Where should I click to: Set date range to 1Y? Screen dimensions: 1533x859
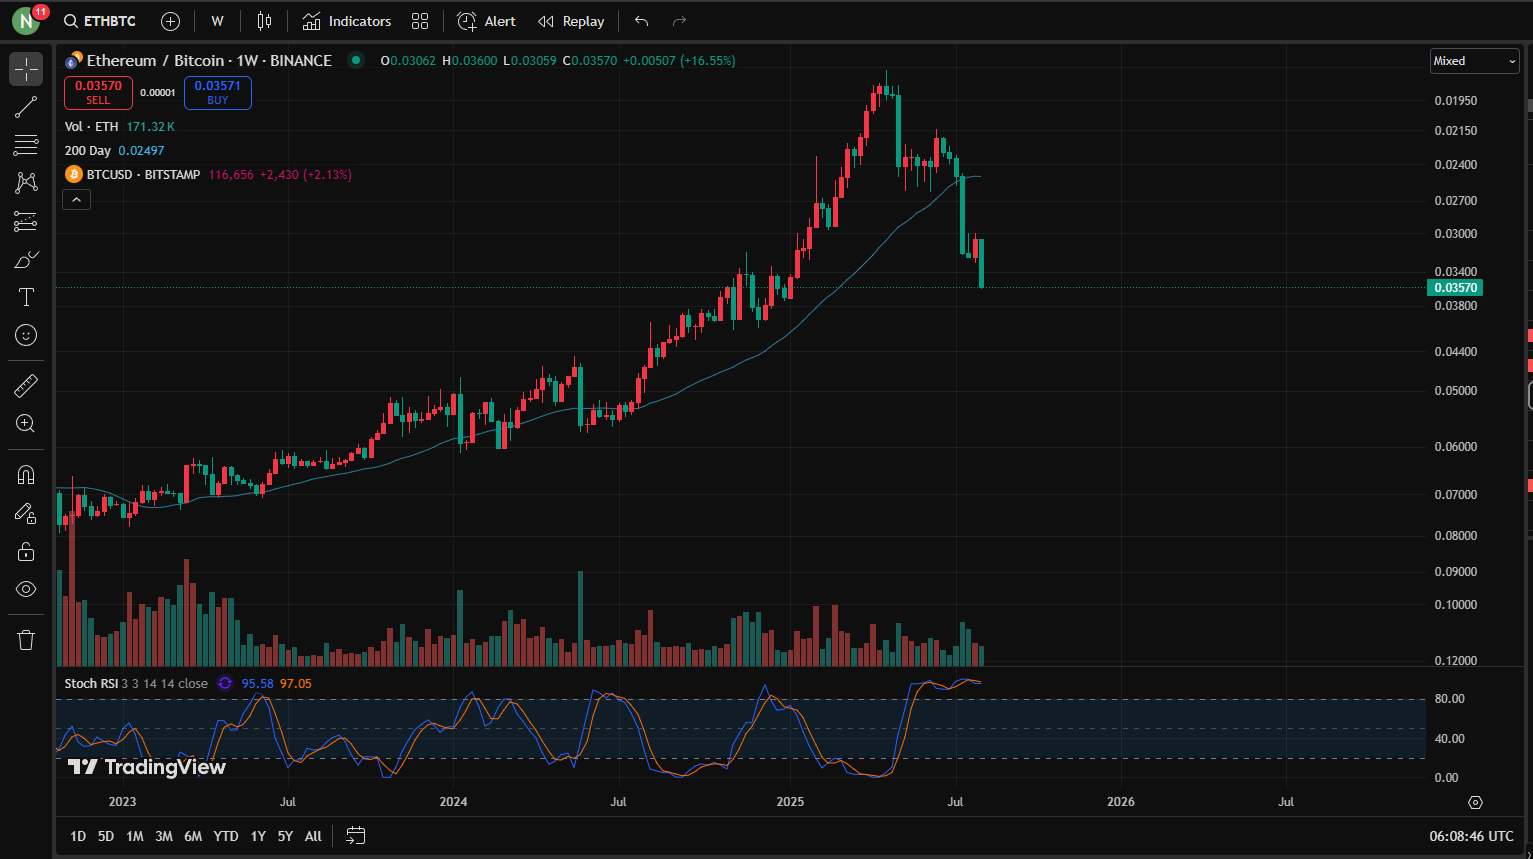(x=258, y=836)
